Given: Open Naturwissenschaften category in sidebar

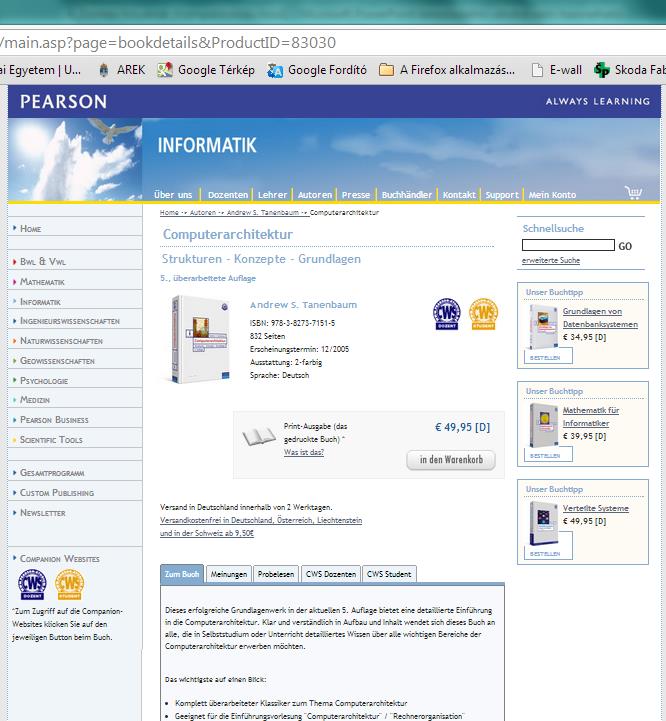Looking at the screenshot, I should point(61,341).
